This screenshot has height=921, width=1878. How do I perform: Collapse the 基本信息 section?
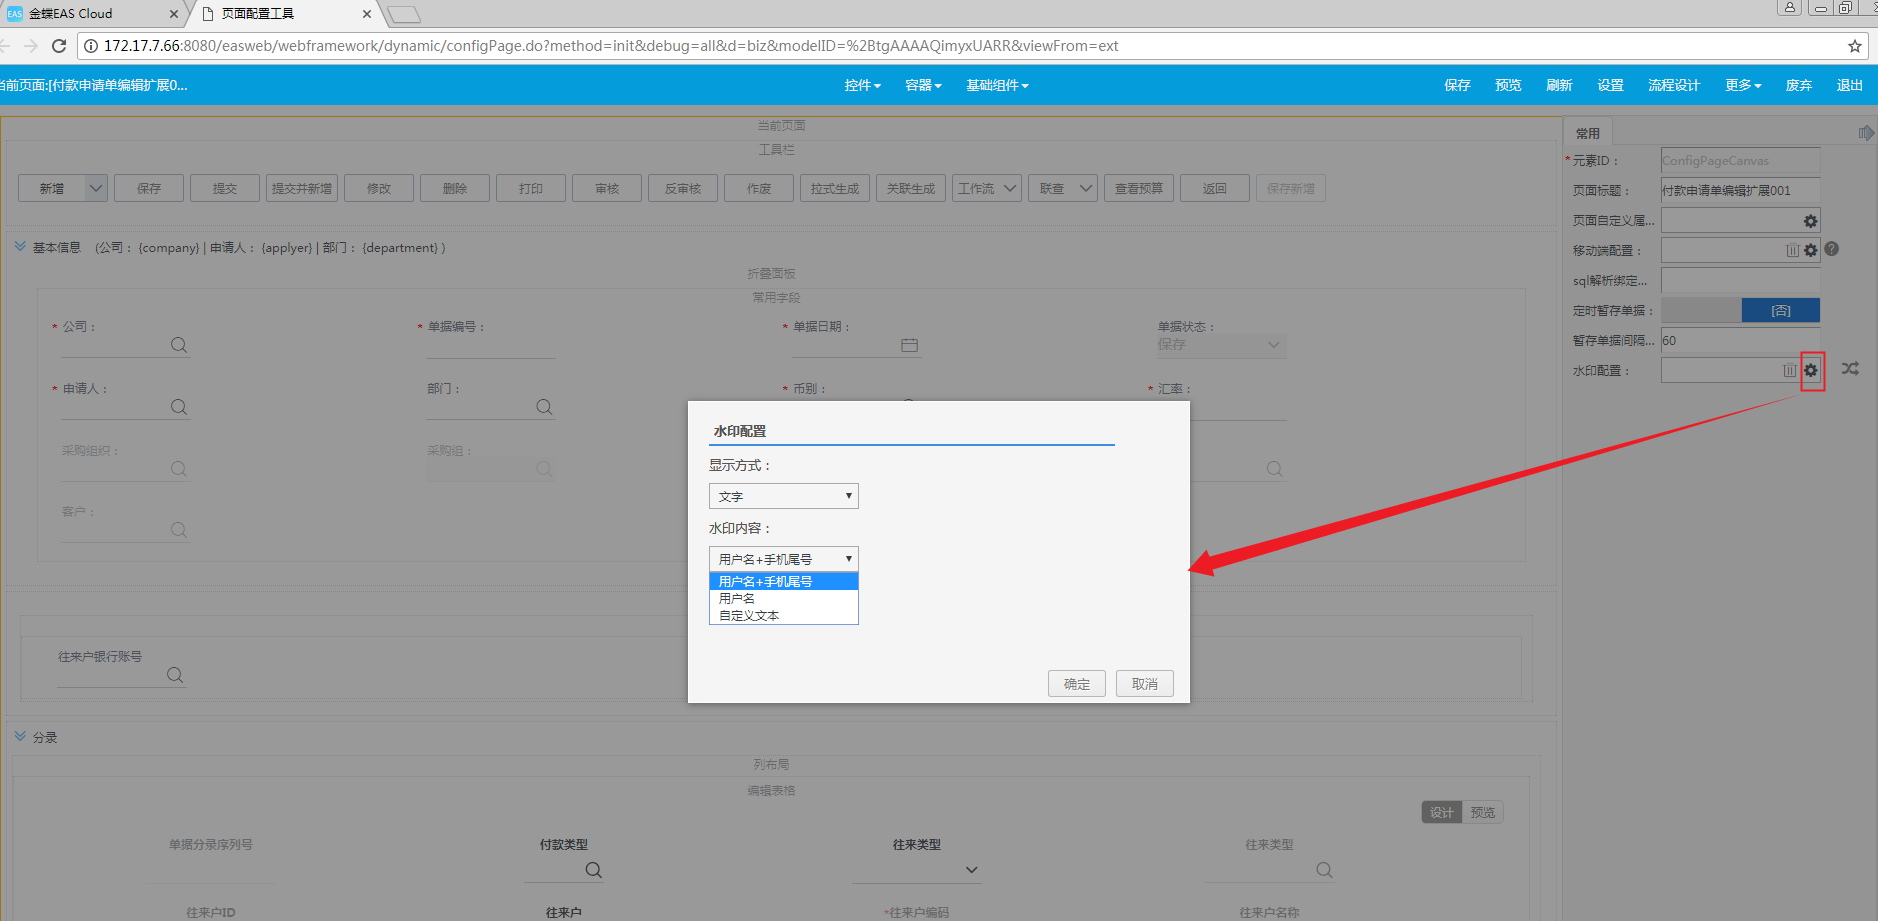(20, 247)
